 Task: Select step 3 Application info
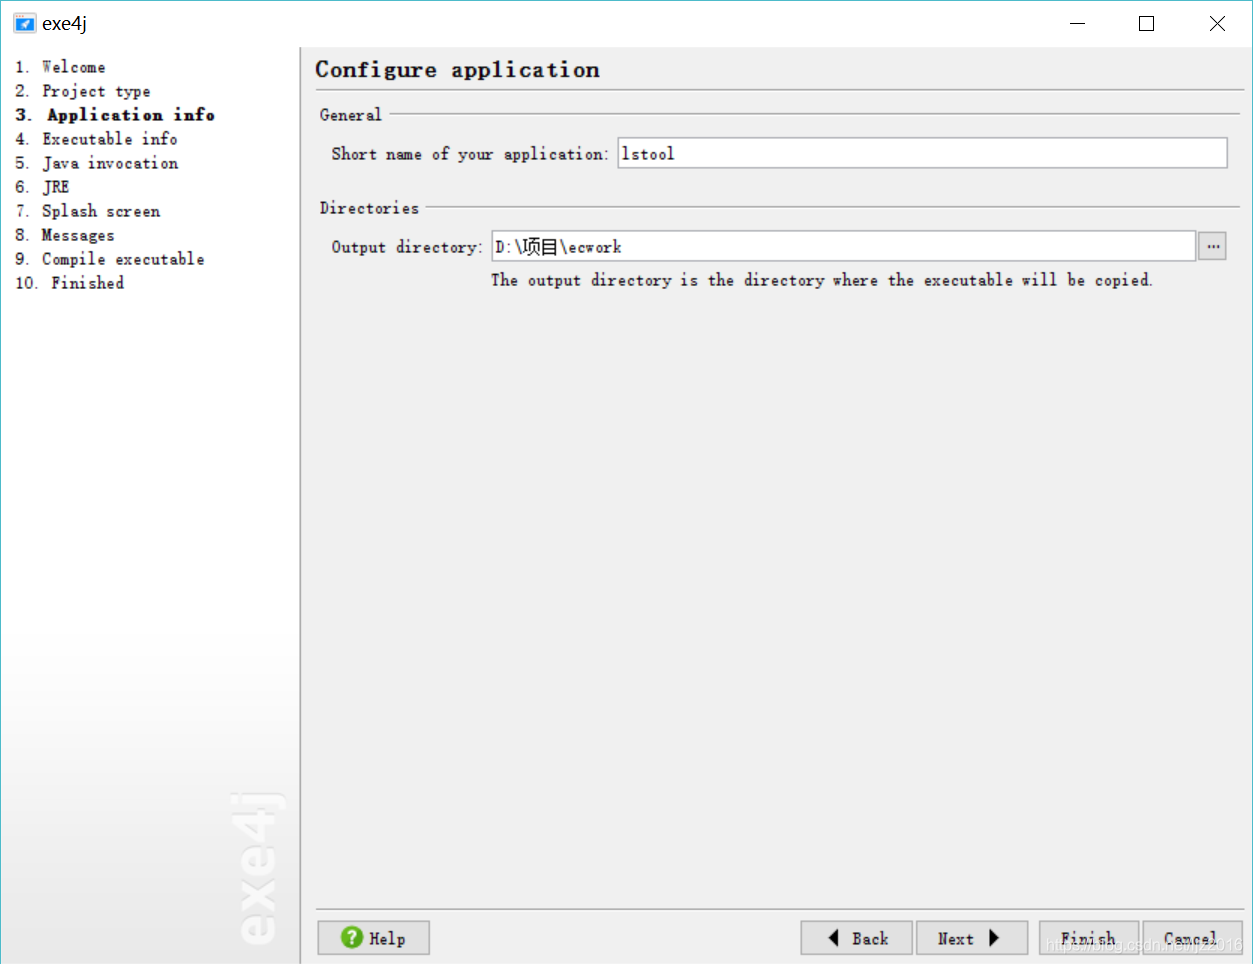(x=115, y=115)
